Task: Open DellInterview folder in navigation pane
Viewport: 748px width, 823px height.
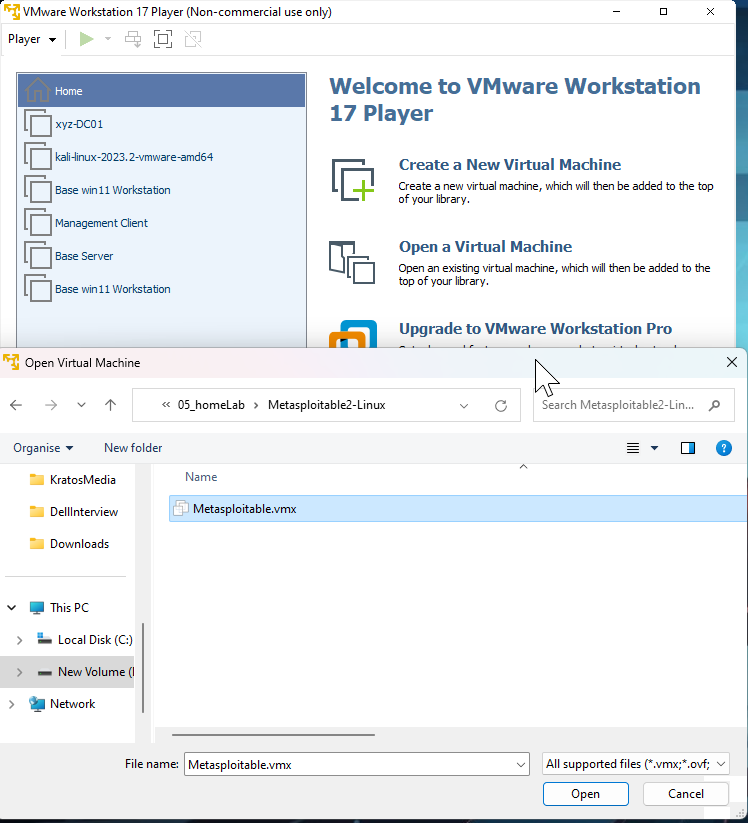Action: point(73,512)
